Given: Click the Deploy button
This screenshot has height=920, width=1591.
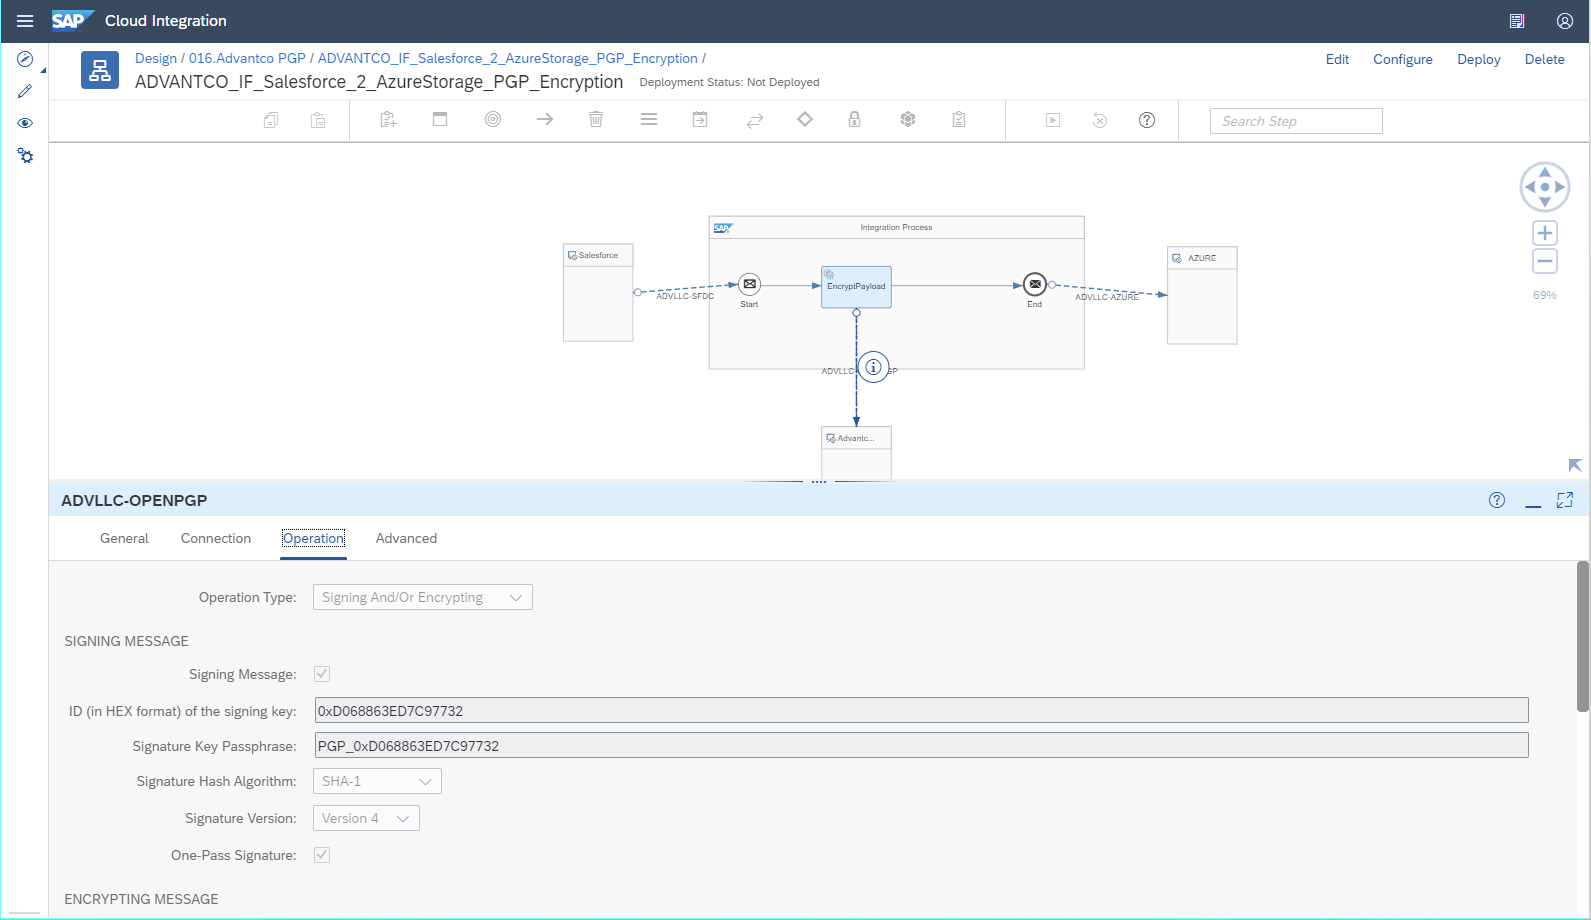Looking at the screenshot, I should [x=1478, y=59].
